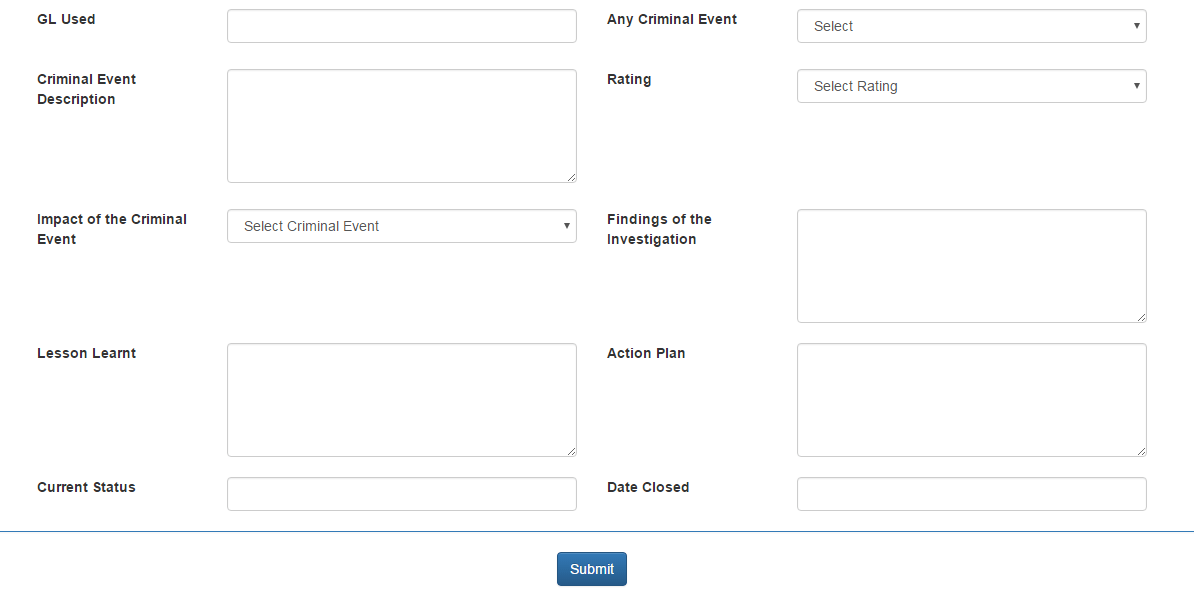Click the Submit button
This screenshot has width=1194, height=590.
(x=591, y=568)
